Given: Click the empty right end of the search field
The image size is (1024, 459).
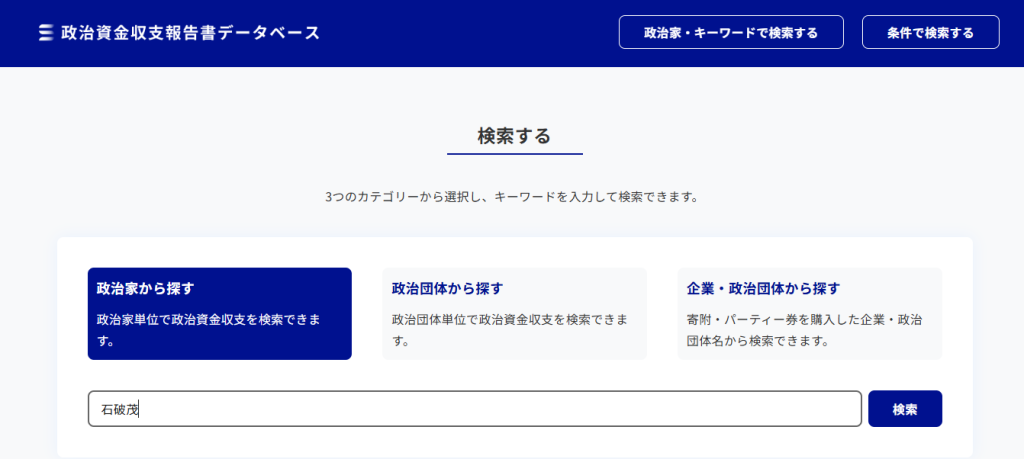Looking at the screenshot, I should point(820,409).
